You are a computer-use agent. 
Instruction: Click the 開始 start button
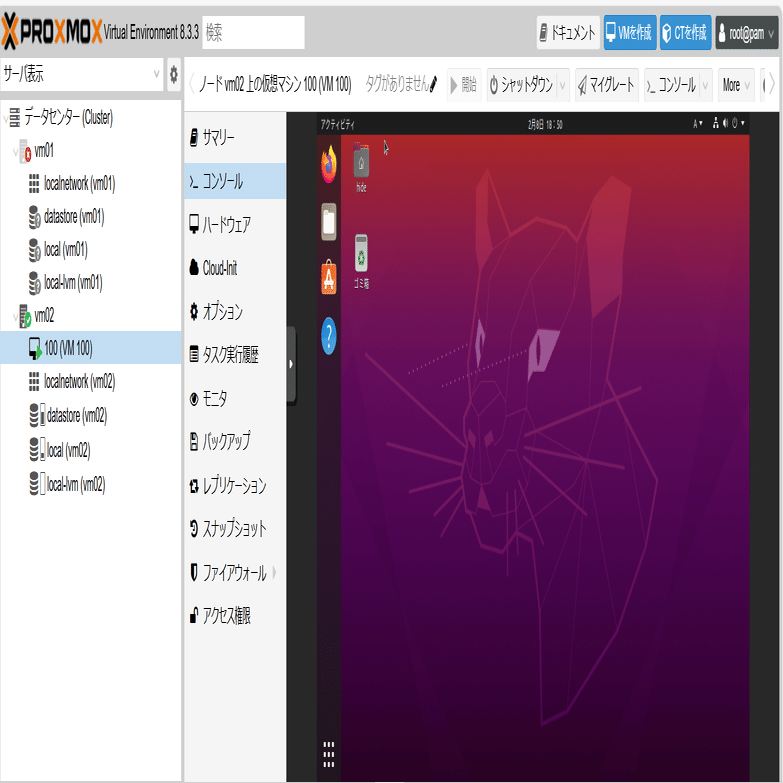point(464,85)
